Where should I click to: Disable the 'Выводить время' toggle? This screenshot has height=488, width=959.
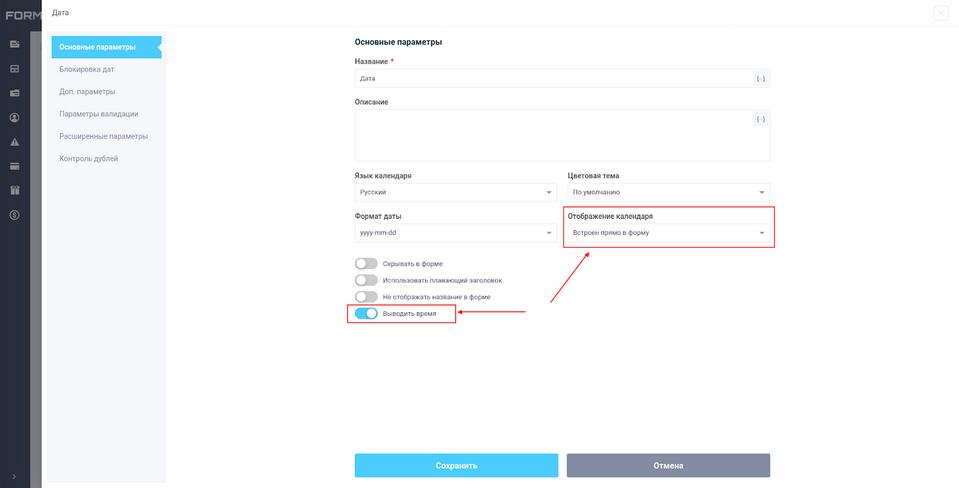366,314
